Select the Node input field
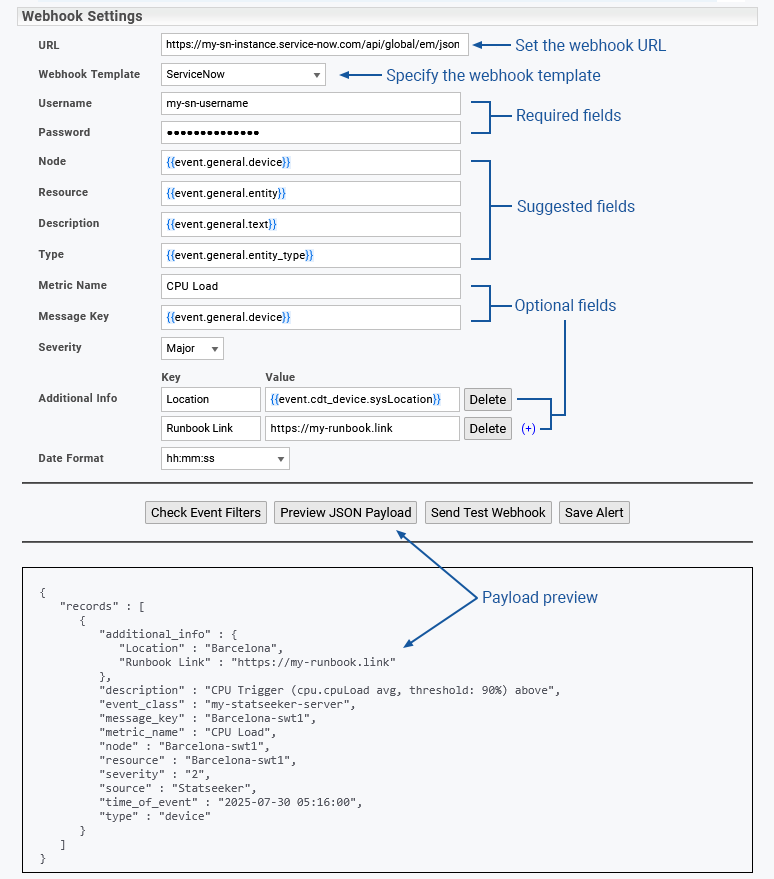 tap(310, 162)
